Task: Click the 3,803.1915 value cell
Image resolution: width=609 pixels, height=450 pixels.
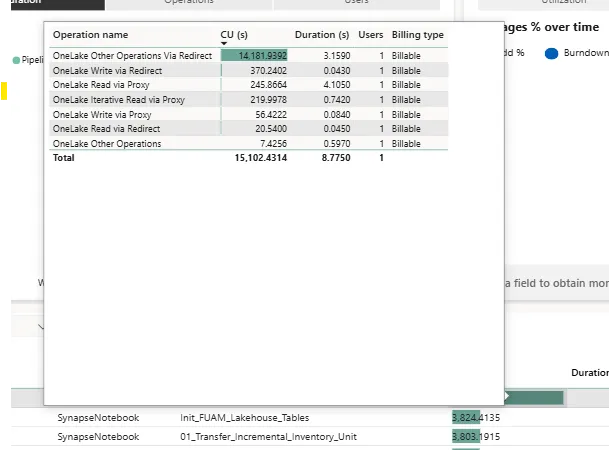Action: point(476,437)
